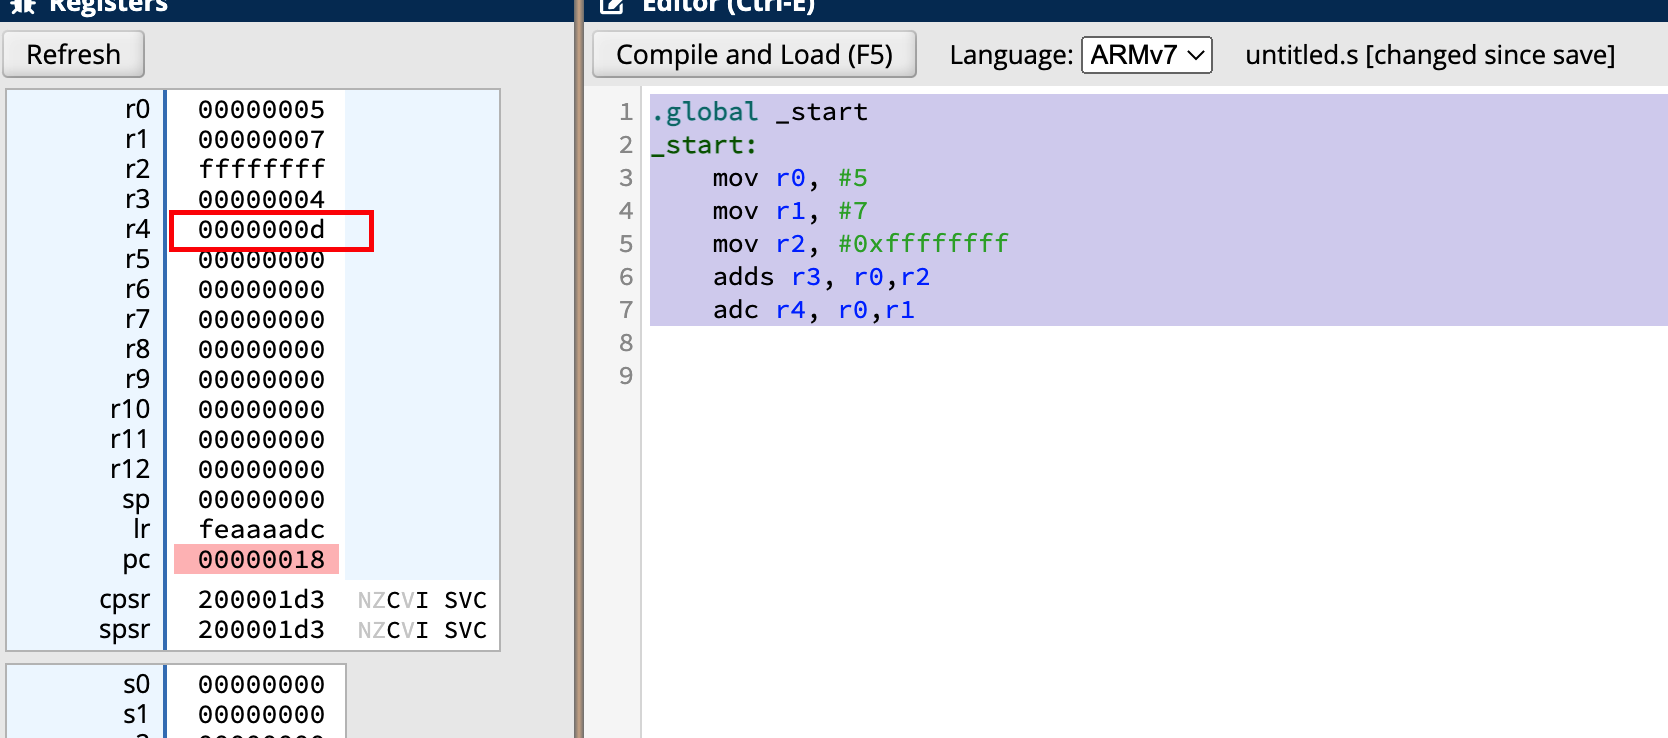Viewport: 1668px width, 738px height.
Task: Place cursor on the 'adc r4, r0,r1' line
Action: [x=812, y=310]
